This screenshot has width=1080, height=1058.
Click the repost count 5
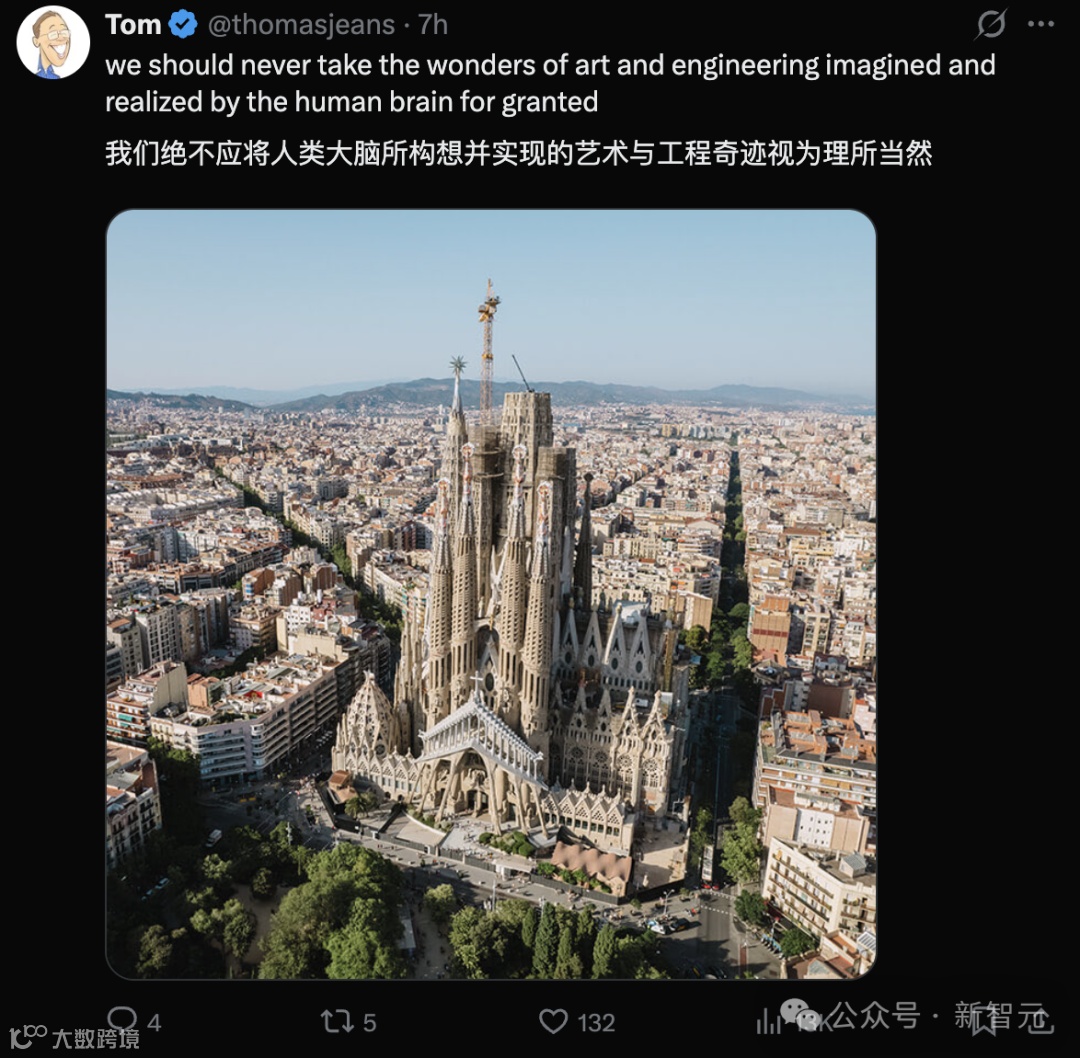point(370,1023)
